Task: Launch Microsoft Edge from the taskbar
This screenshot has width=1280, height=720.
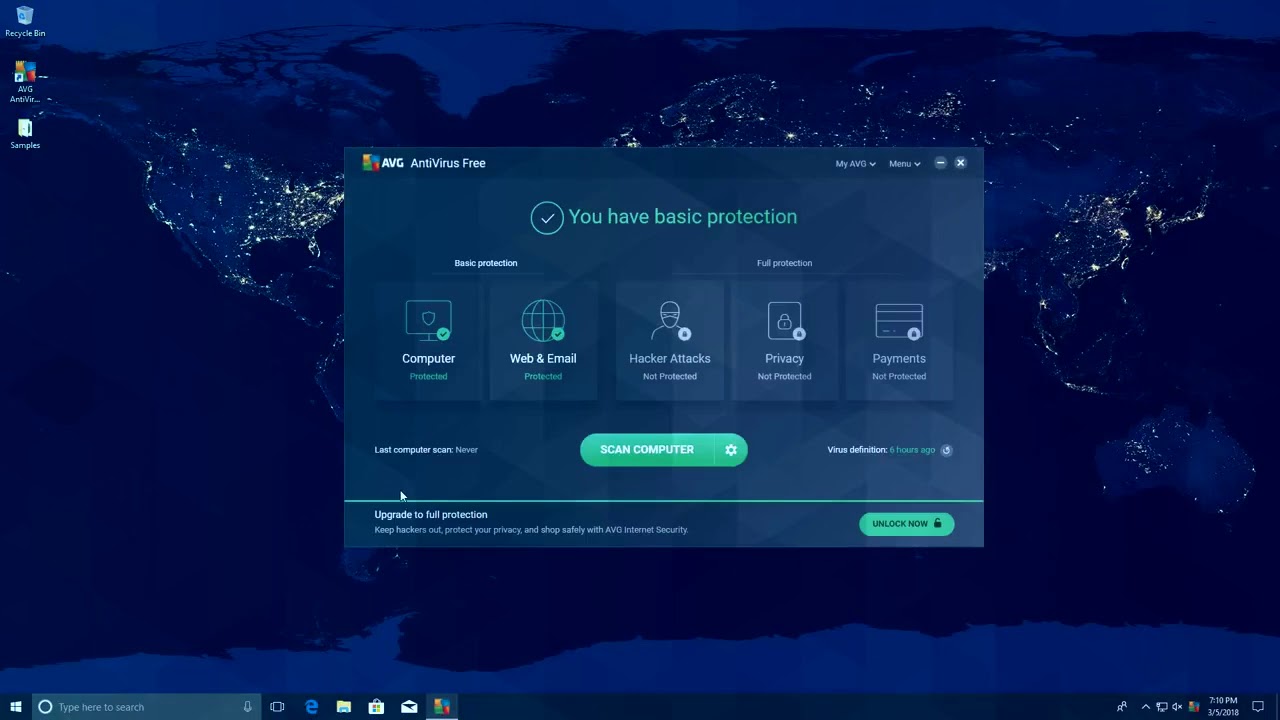Action: [x=311, y=707]
